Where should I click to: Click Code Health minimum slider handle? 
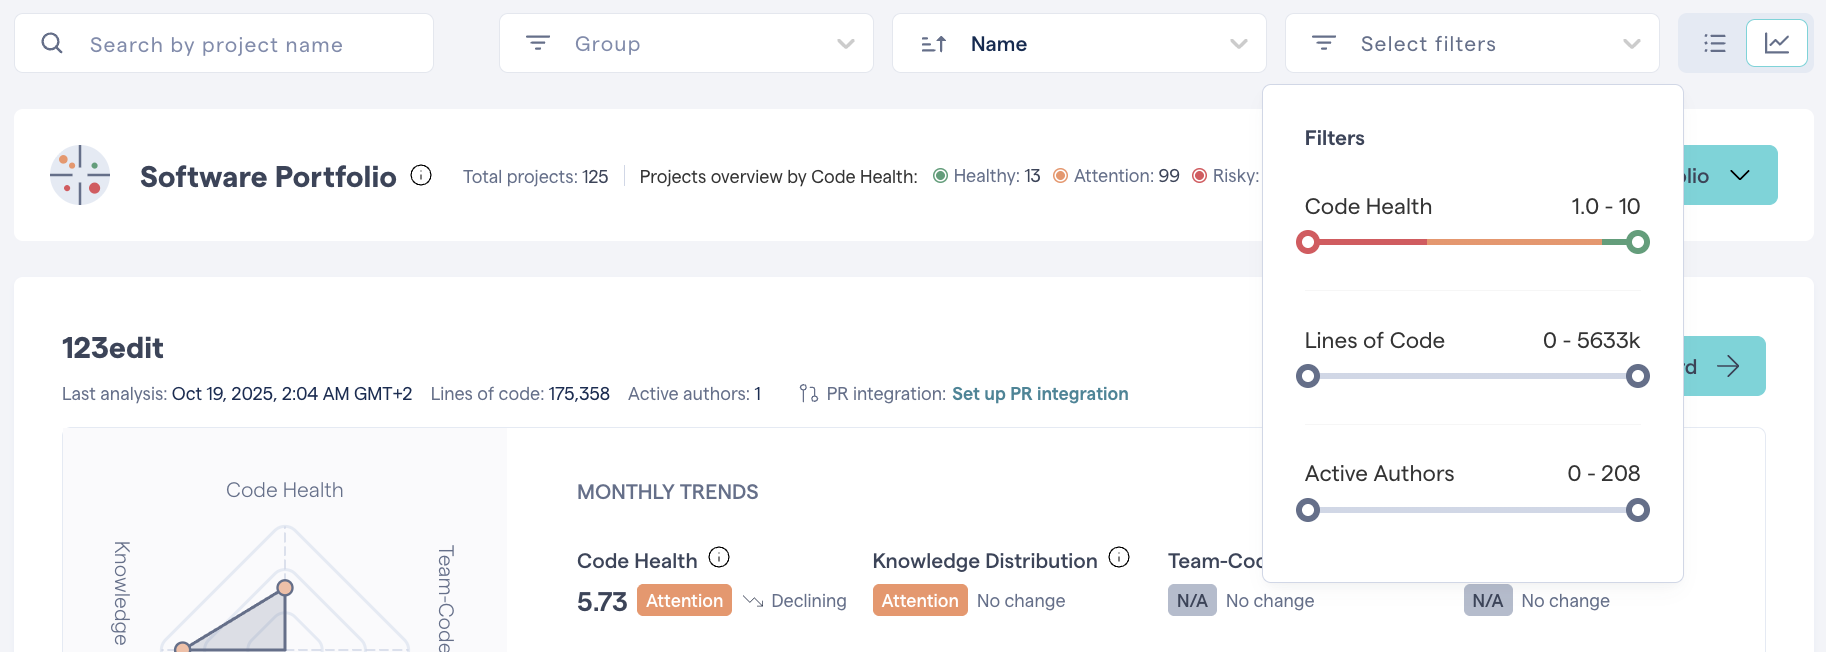click(x=1308, y=242)
